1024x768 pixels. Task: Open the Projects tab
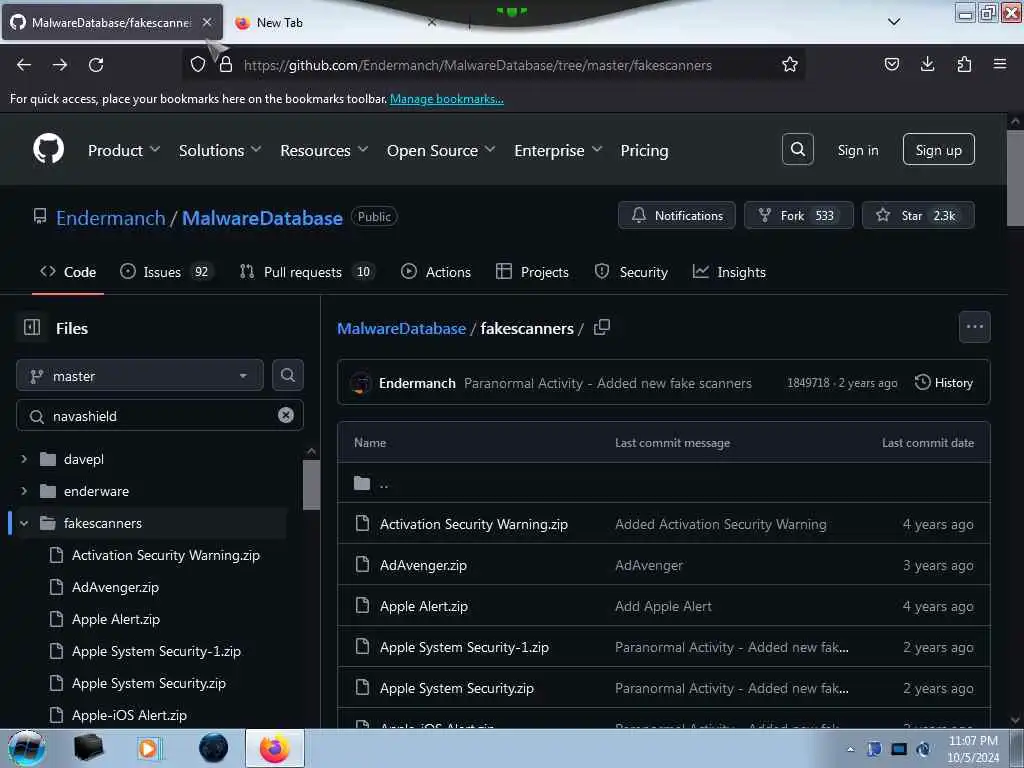tap(532, 272)
